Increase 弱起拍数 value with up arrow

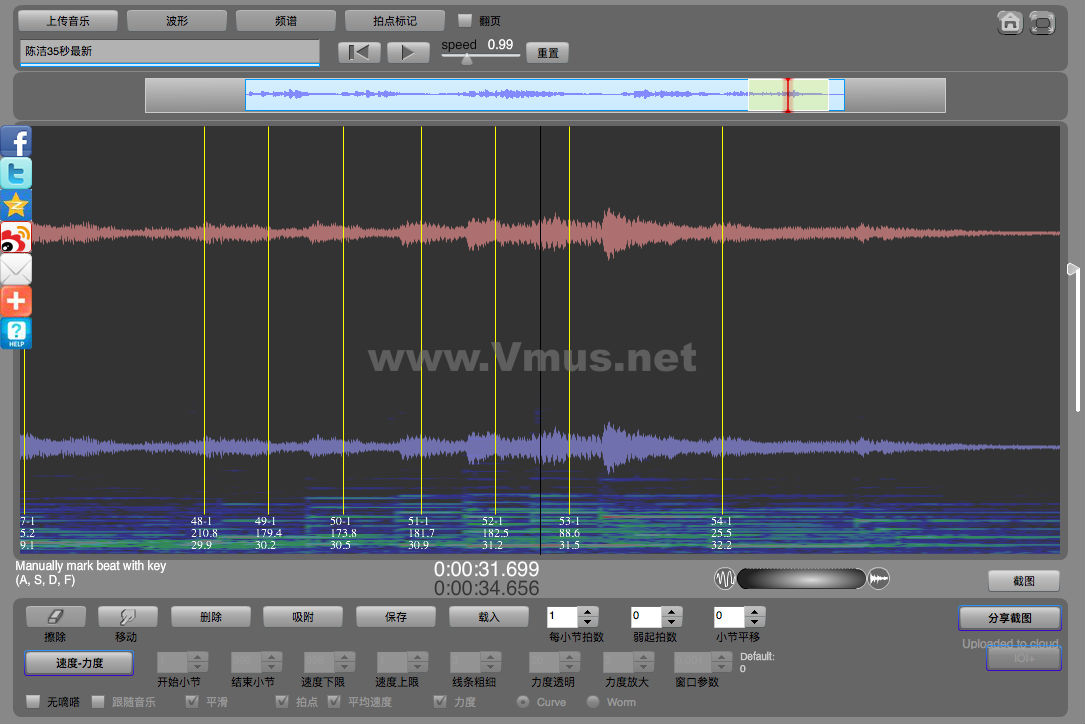(672, 612)
